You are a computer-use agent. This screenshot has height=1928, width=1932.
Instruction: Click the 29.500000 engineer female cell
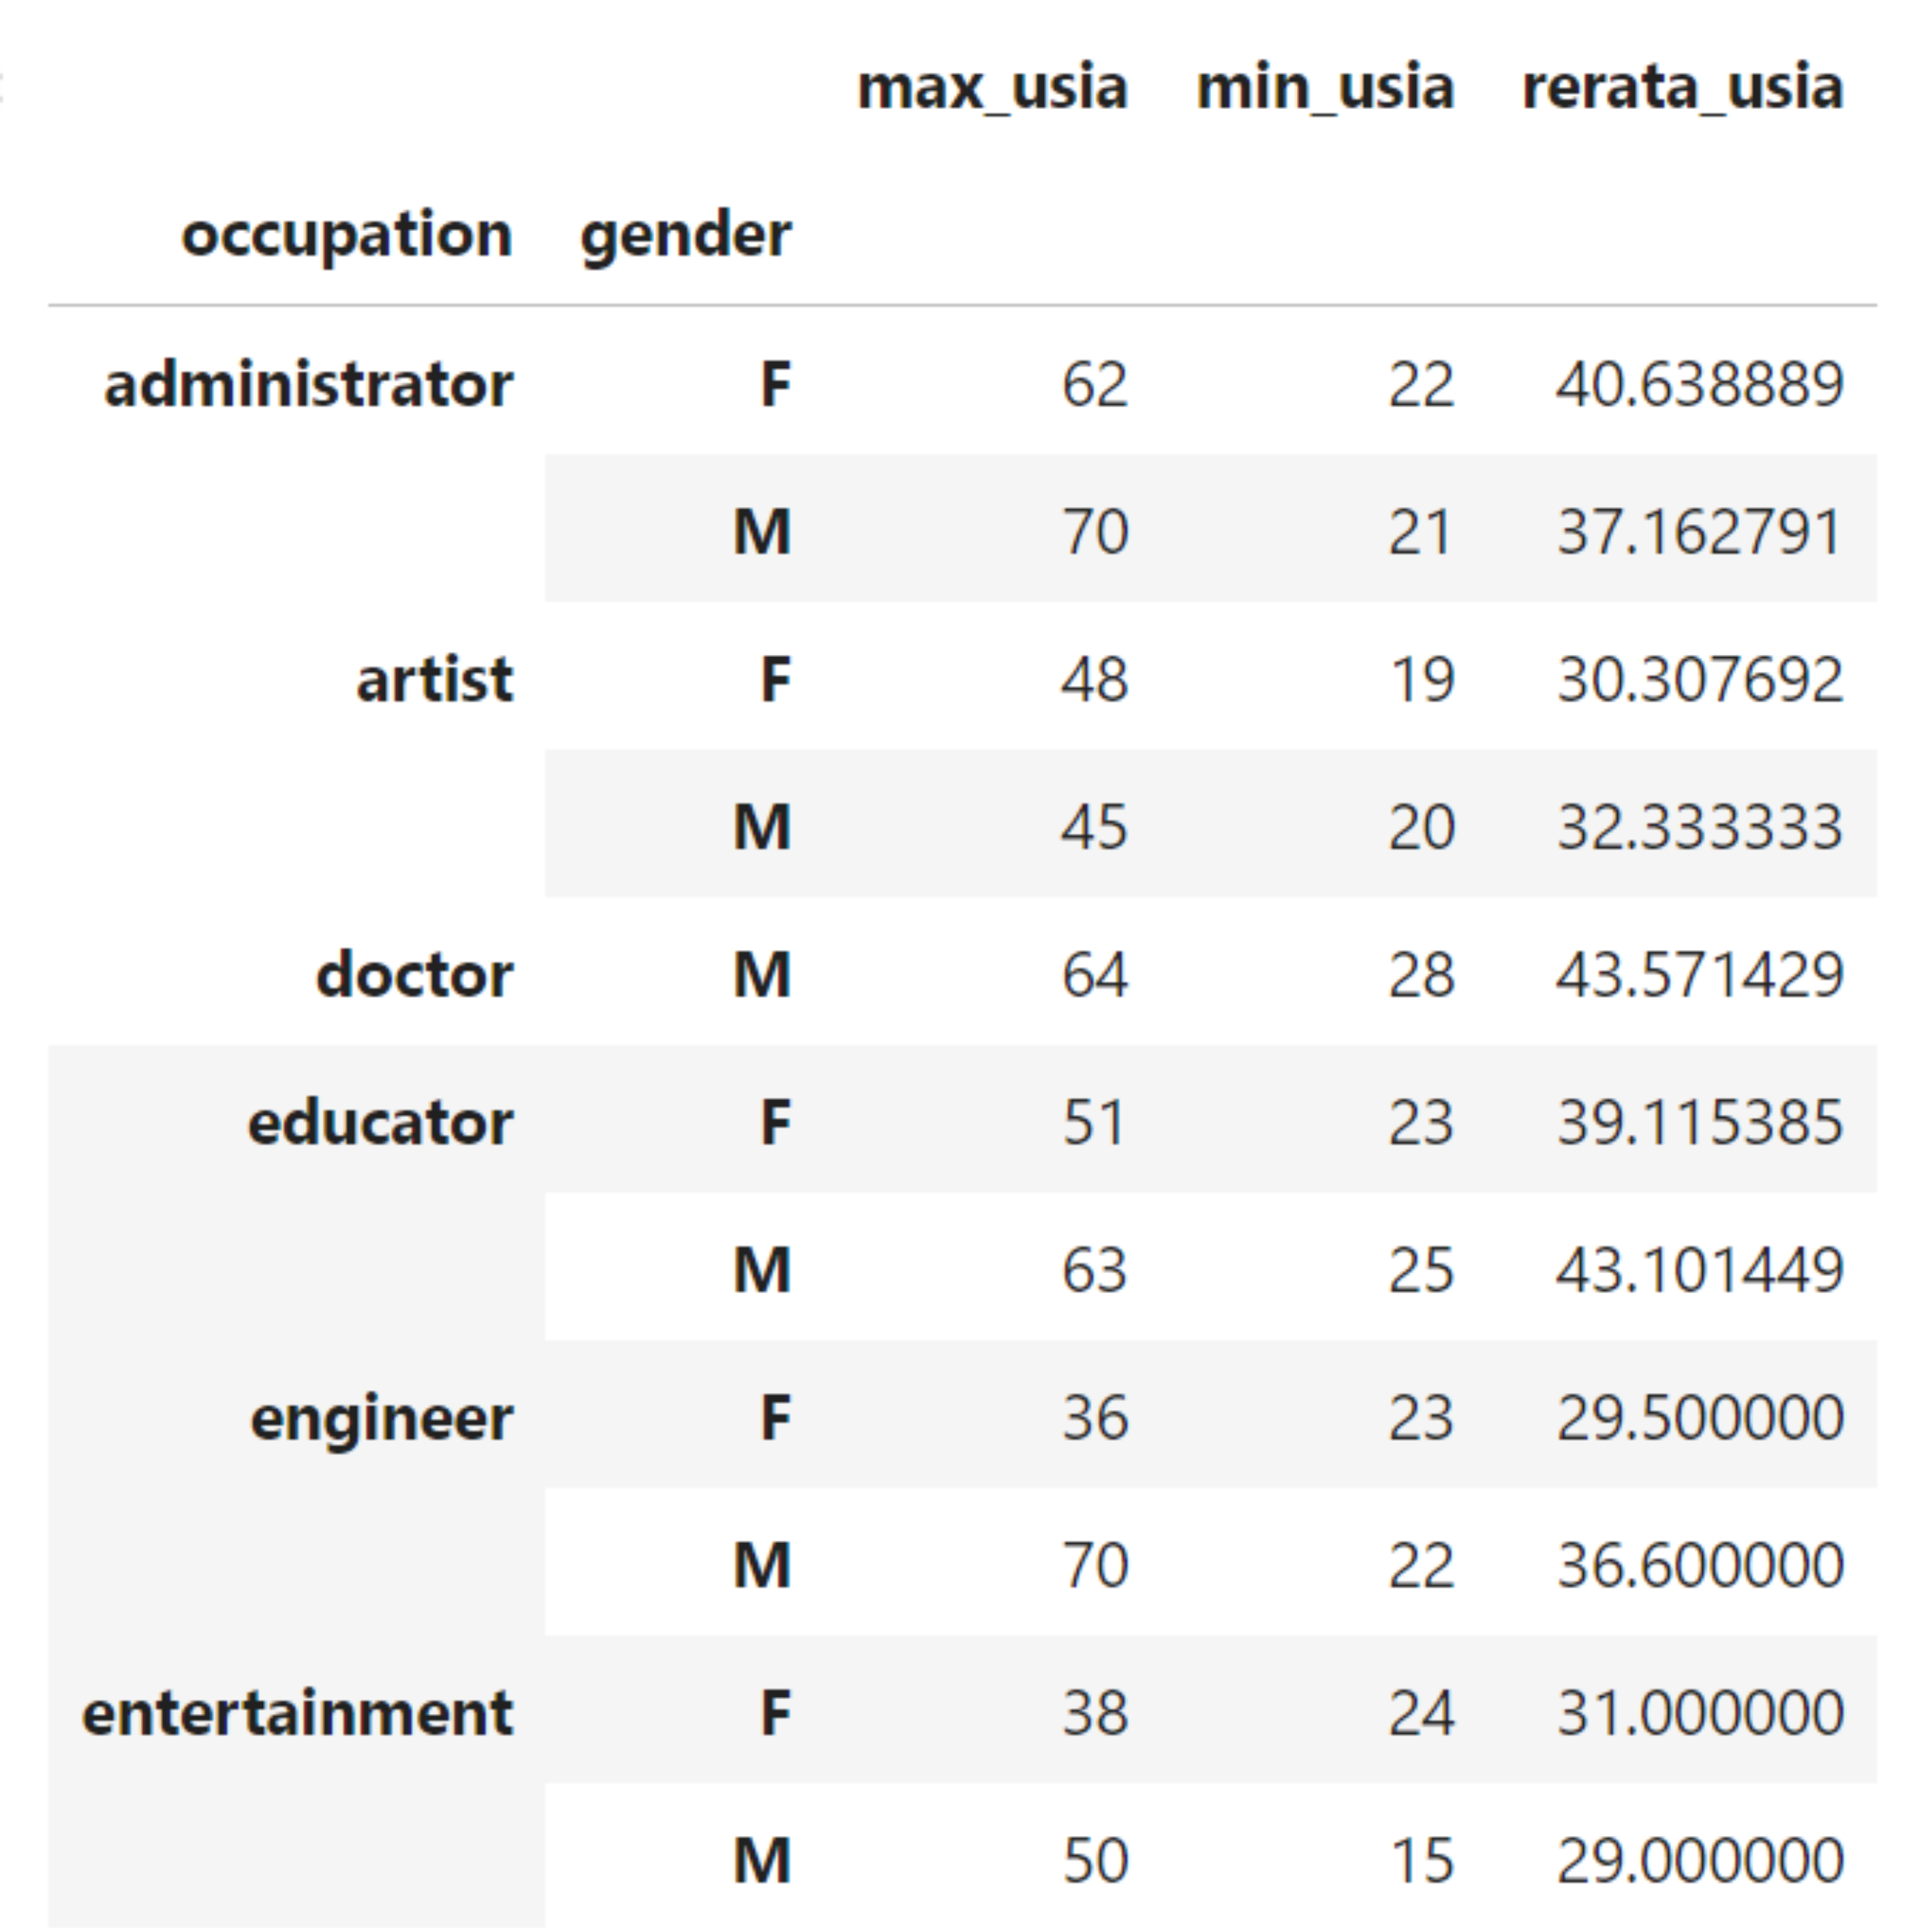pyautogui.click(x=1698, y=1418)
